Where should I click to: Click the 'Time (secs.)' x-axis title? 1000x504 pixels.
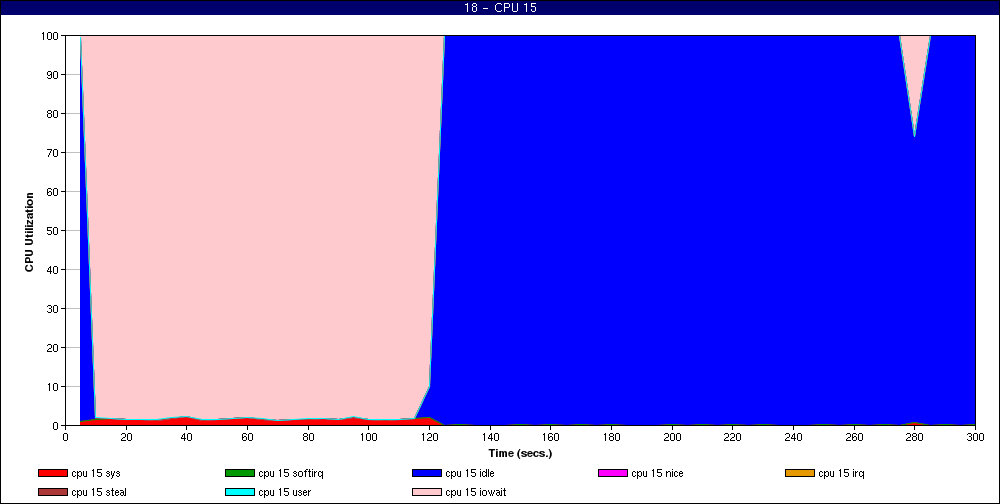pos(521,453)
